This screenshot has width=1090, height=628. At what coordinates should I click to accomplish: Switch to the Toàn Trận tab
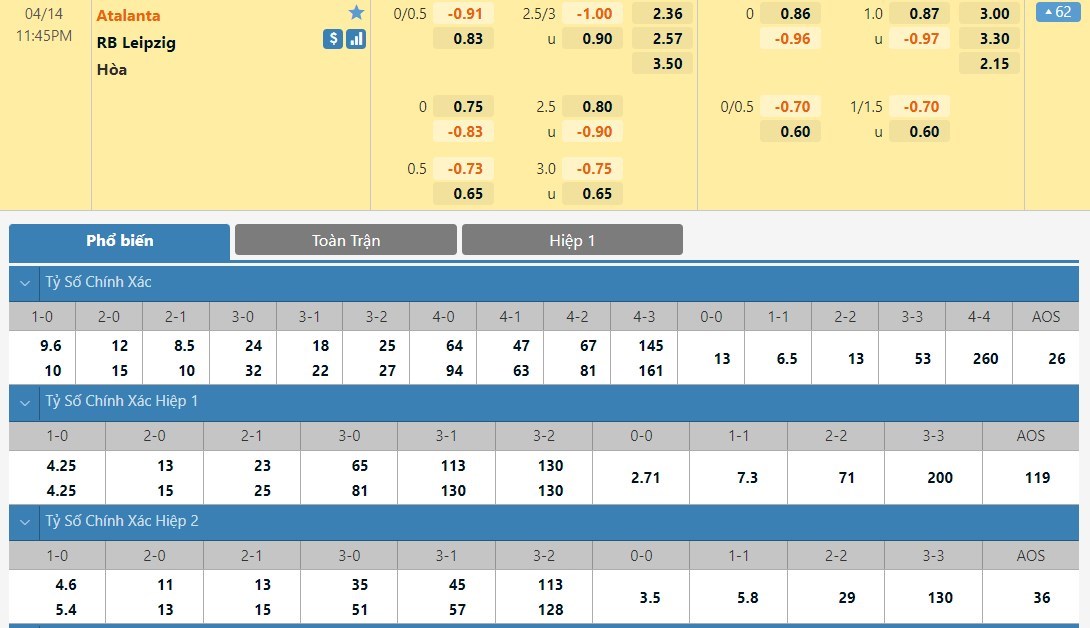(346, 240)
